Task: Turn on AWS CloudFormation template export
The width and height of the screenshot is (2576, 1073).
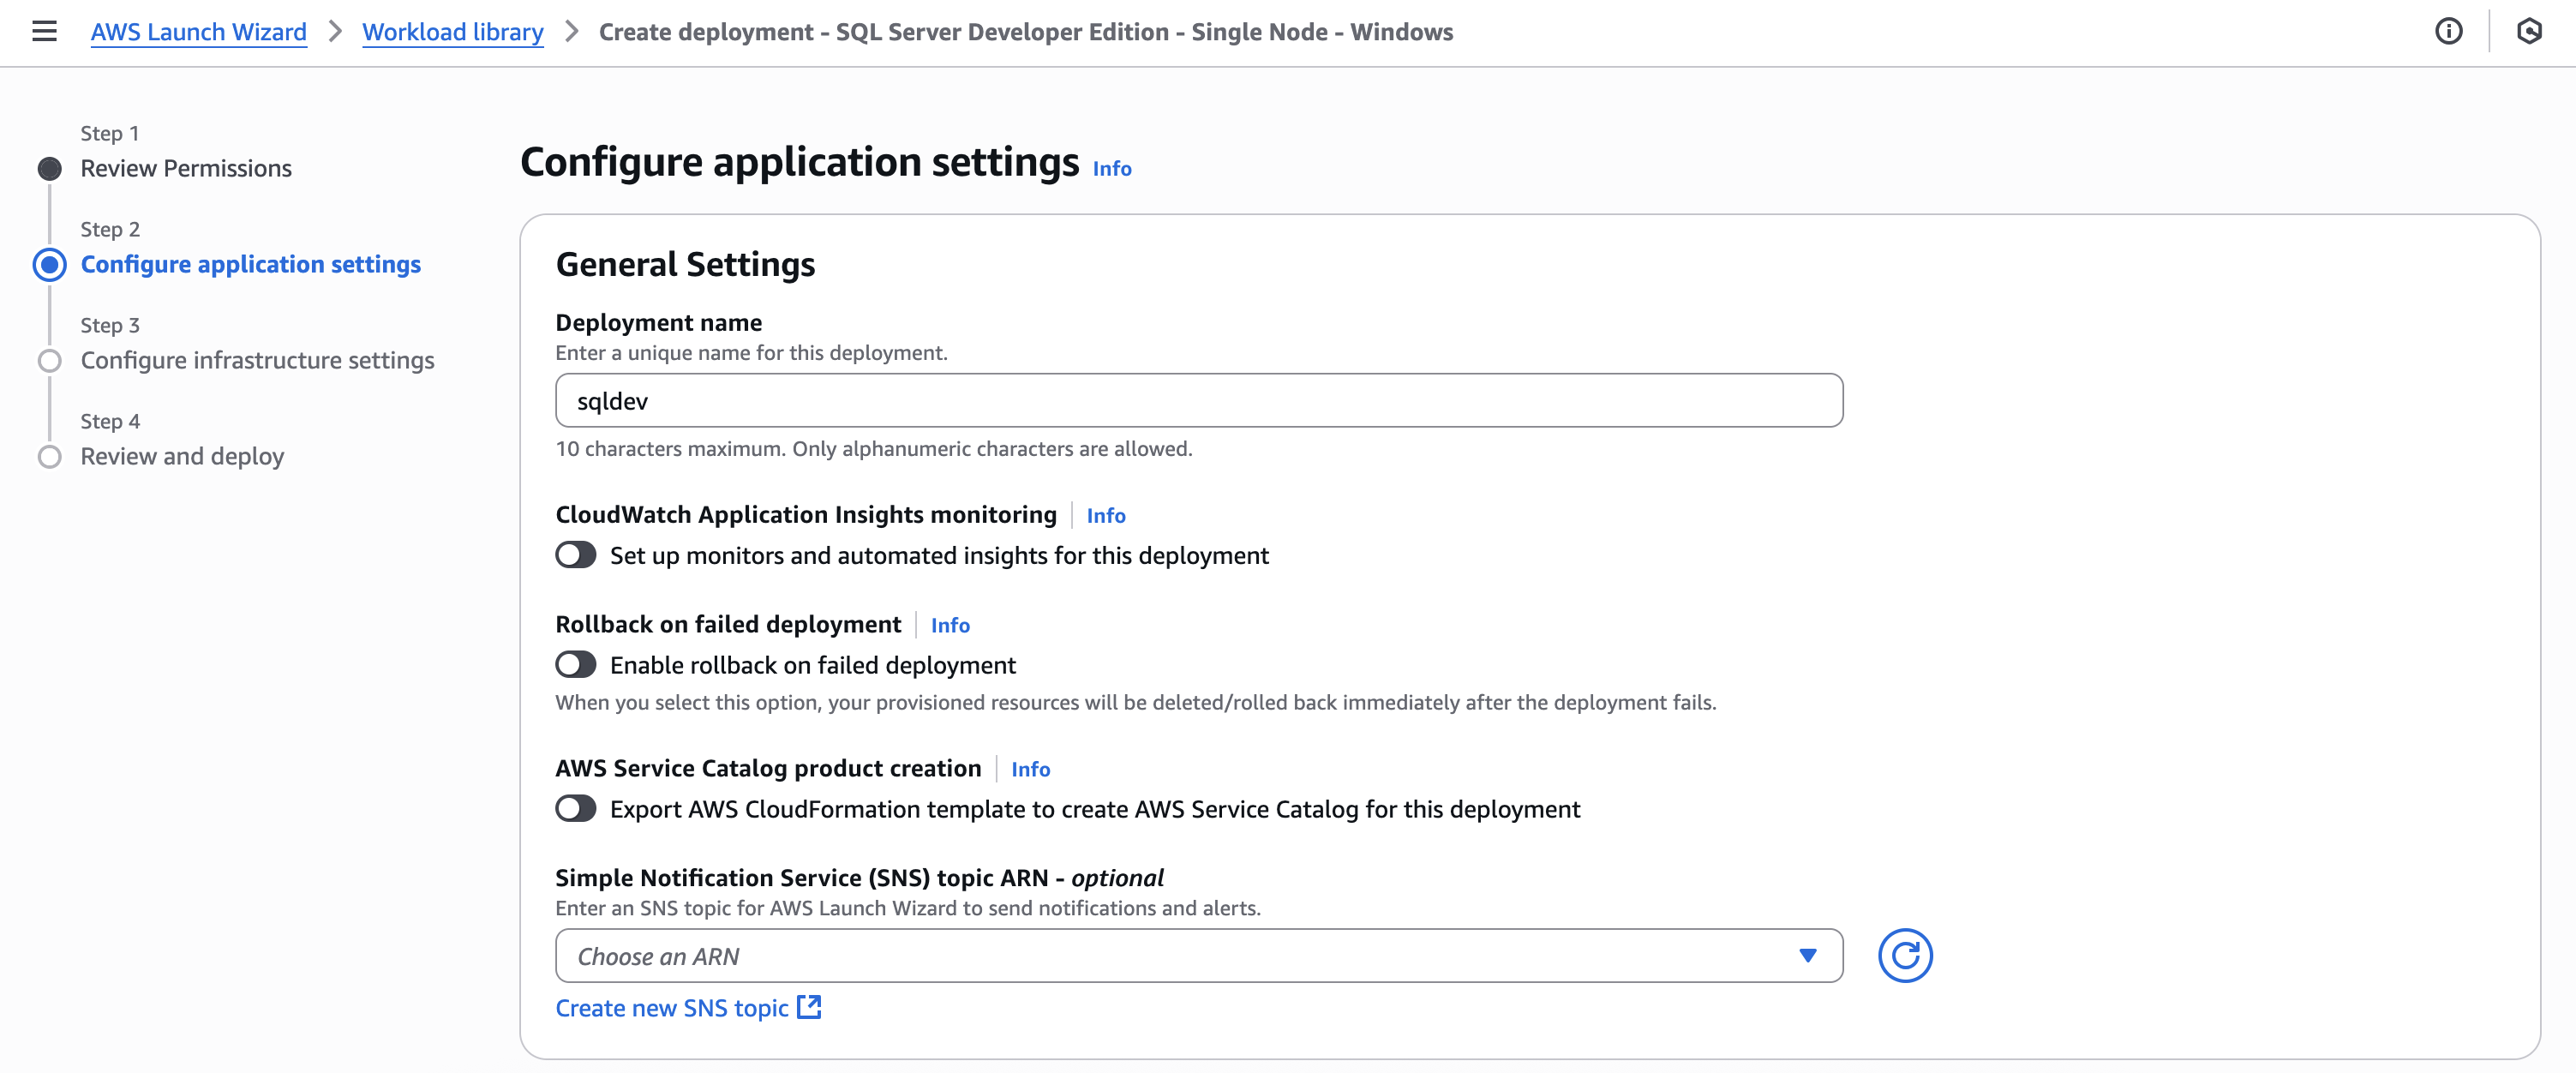Action: pyautogui.click(x=576, y=809)
